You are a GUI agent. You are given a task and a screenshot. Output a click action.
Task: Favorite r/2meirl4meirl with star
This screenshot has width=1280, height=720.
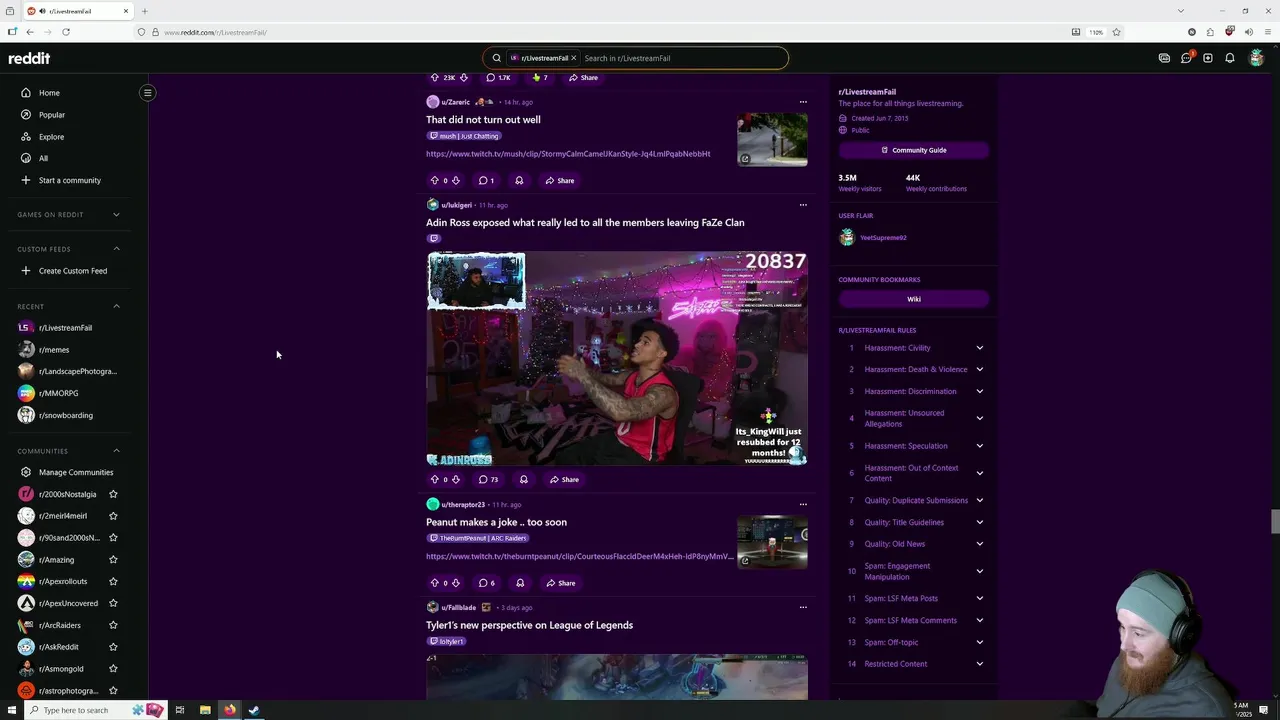point(113,516)
